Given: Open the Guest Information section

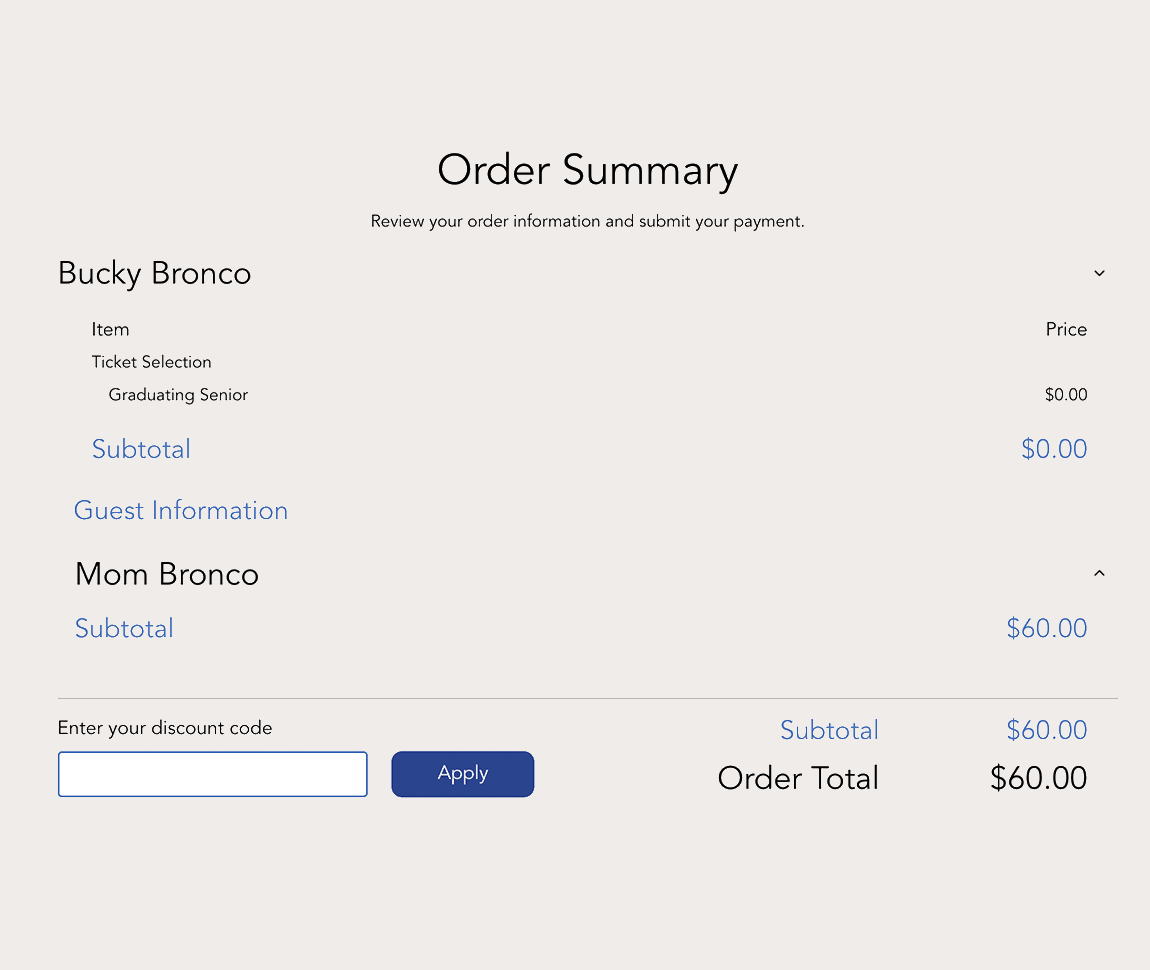Looking at the screenshot, I should (x=181, y=510).
